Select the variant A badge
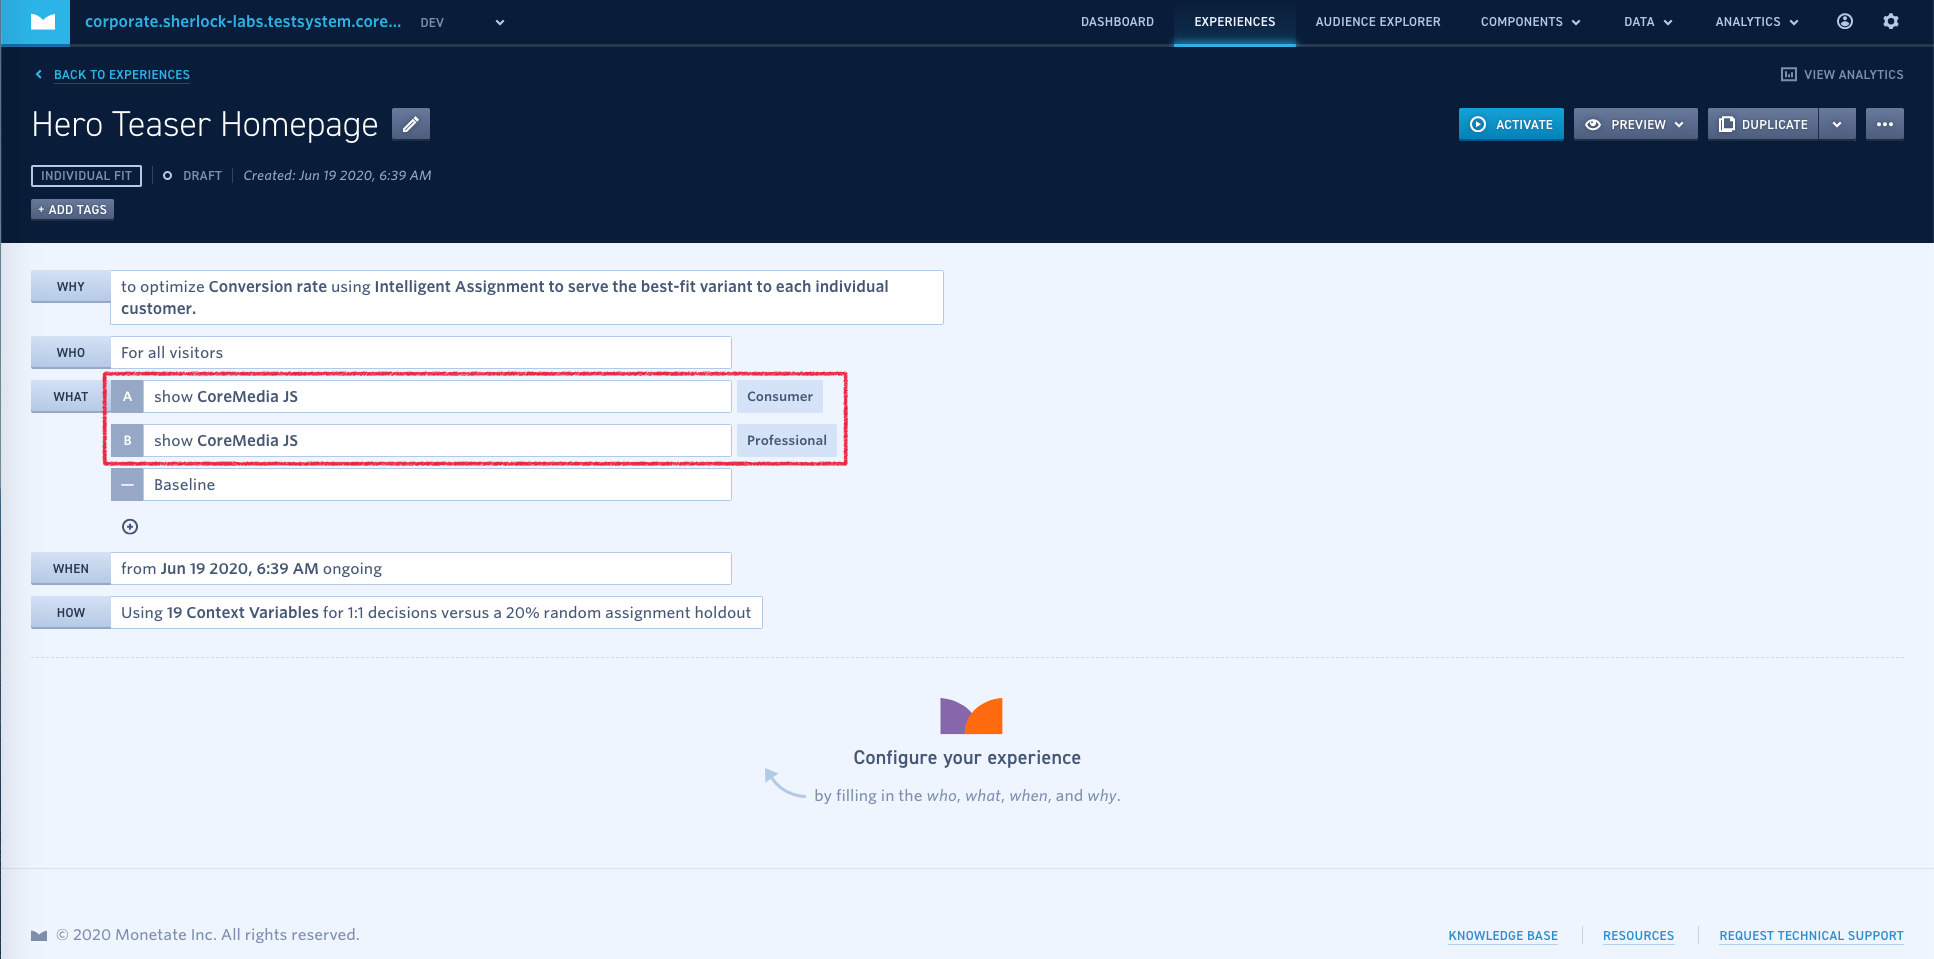 127,397
